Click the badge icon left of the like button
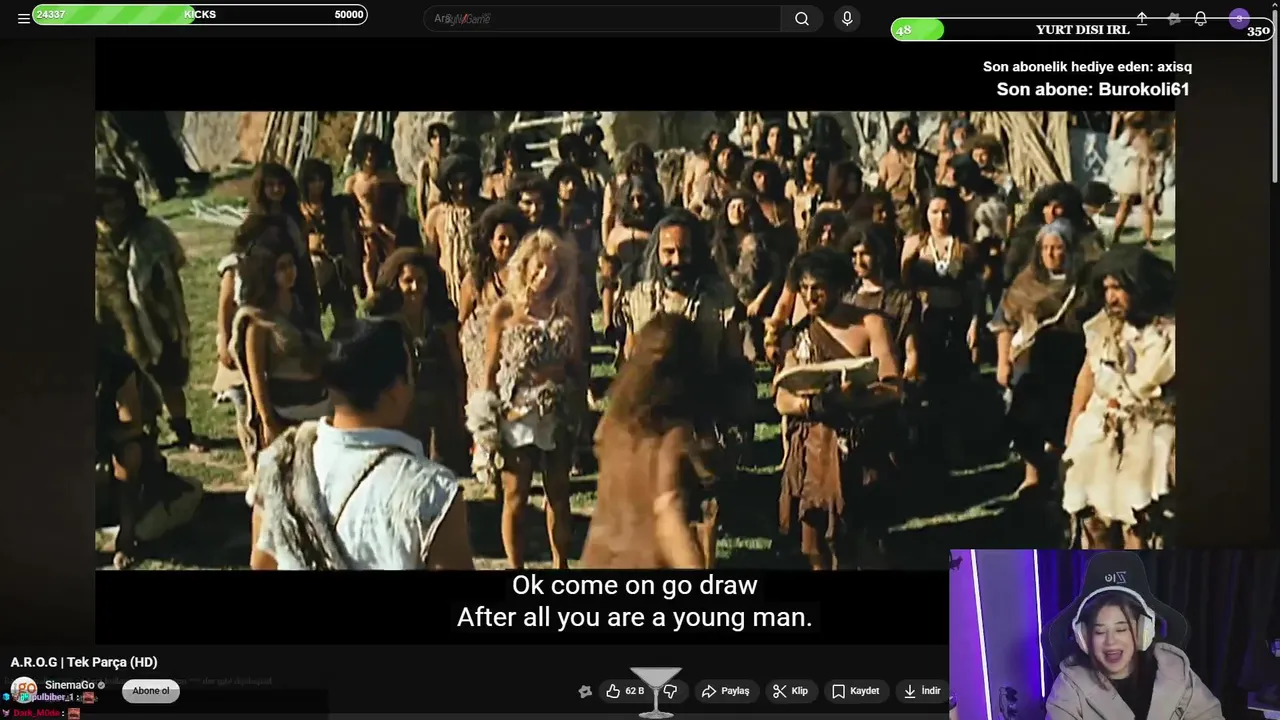 [585, 691]
